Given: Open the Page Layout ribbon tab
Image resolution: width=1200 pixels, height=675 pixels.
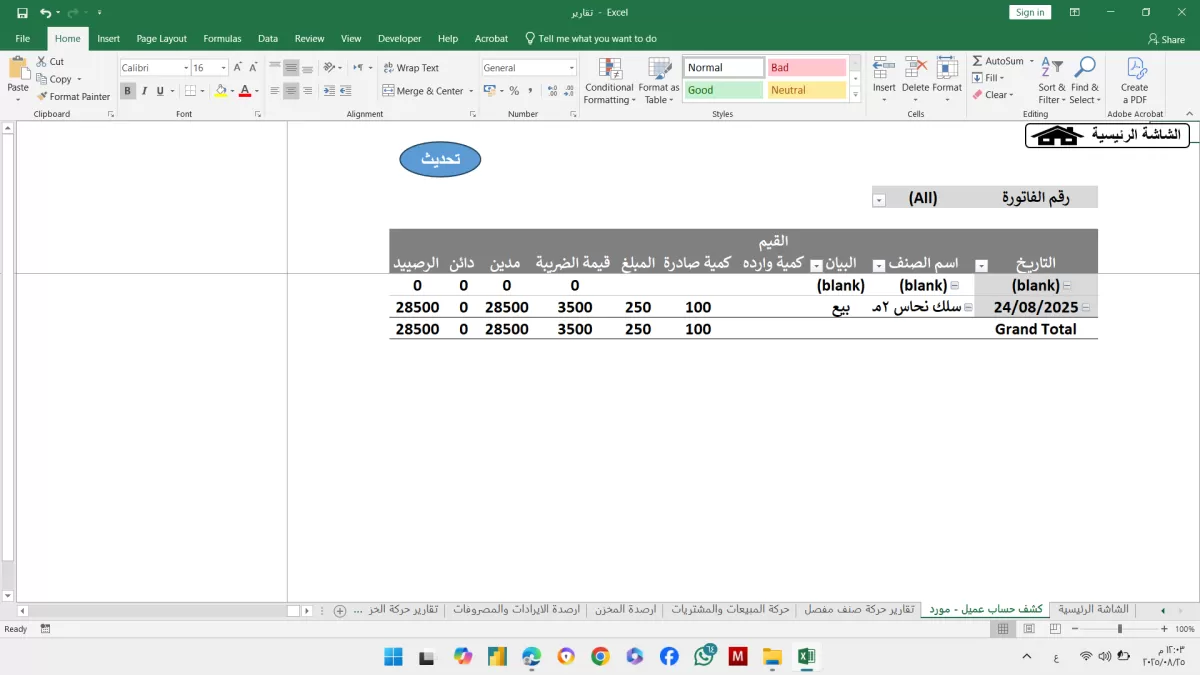Looking at the screenshot, I should coord(161,39).
